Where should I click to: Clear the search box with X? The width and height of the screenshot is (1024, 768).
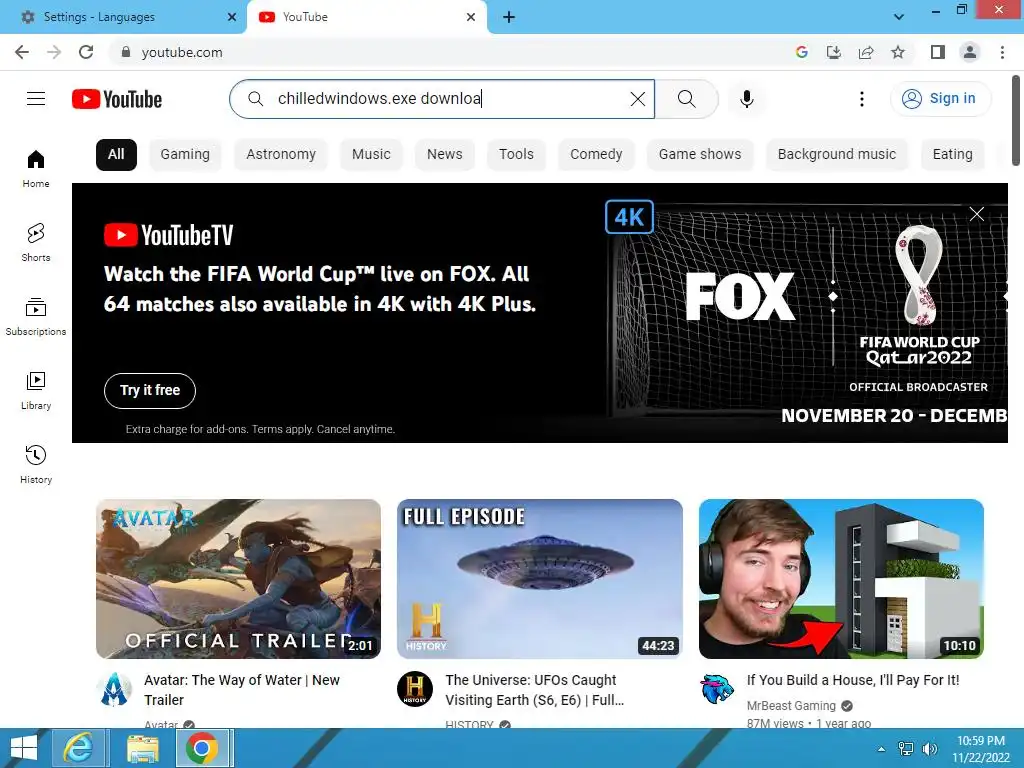[x=637, y=99]
